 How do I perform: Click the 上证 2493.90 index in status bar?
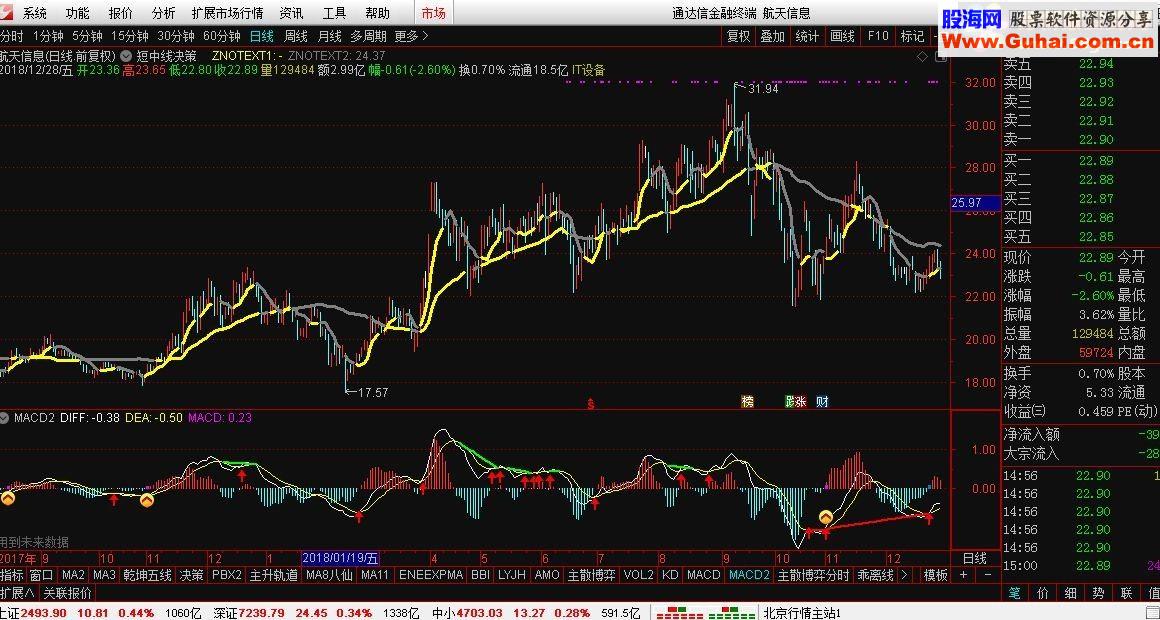click(x=33, y=613)
